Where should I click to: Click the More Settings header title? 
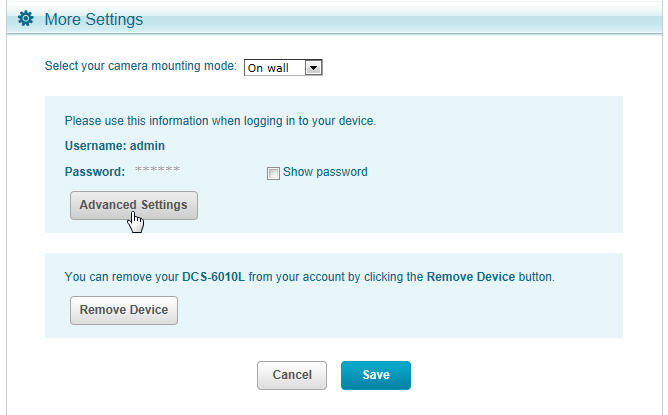coord(93,19)
